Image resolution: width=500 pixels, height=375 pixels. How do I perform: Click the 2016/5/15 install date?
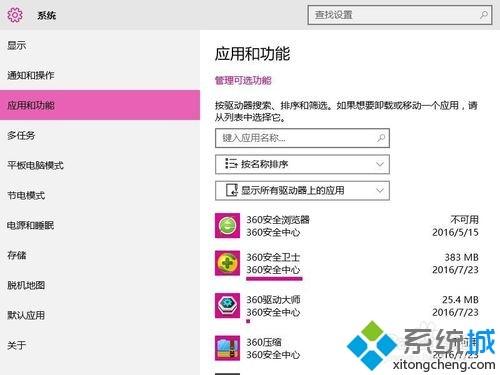(455, 232)
